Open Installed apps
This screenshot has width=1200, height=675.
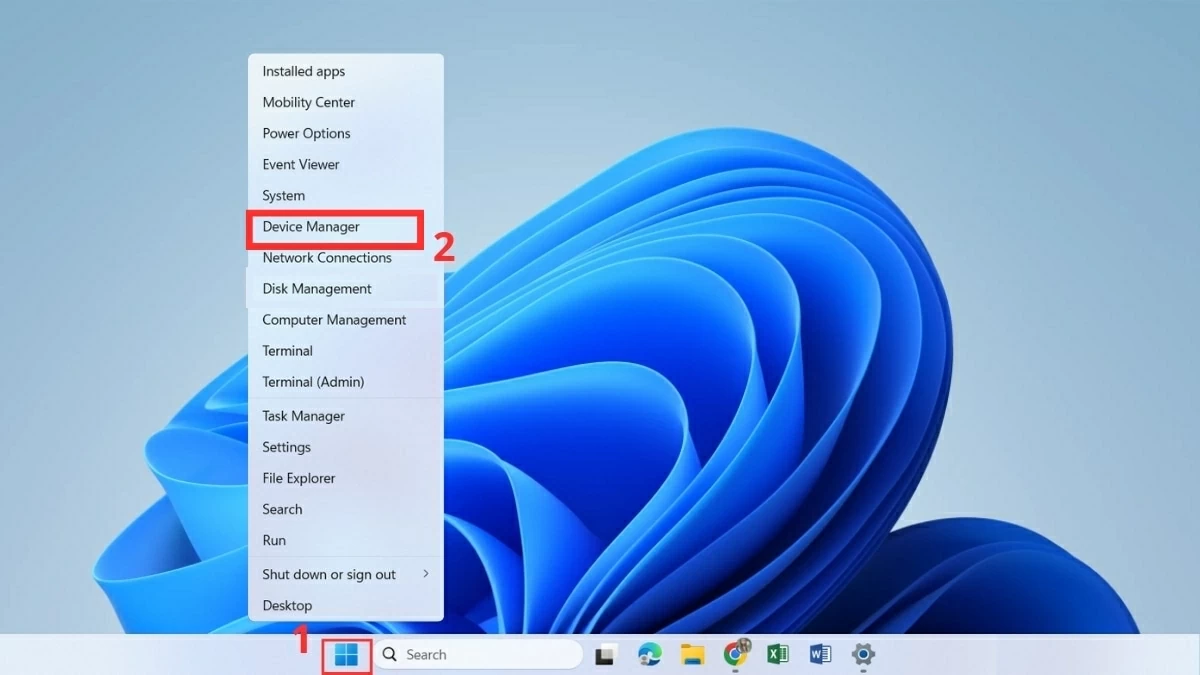[x=302, y=71]
